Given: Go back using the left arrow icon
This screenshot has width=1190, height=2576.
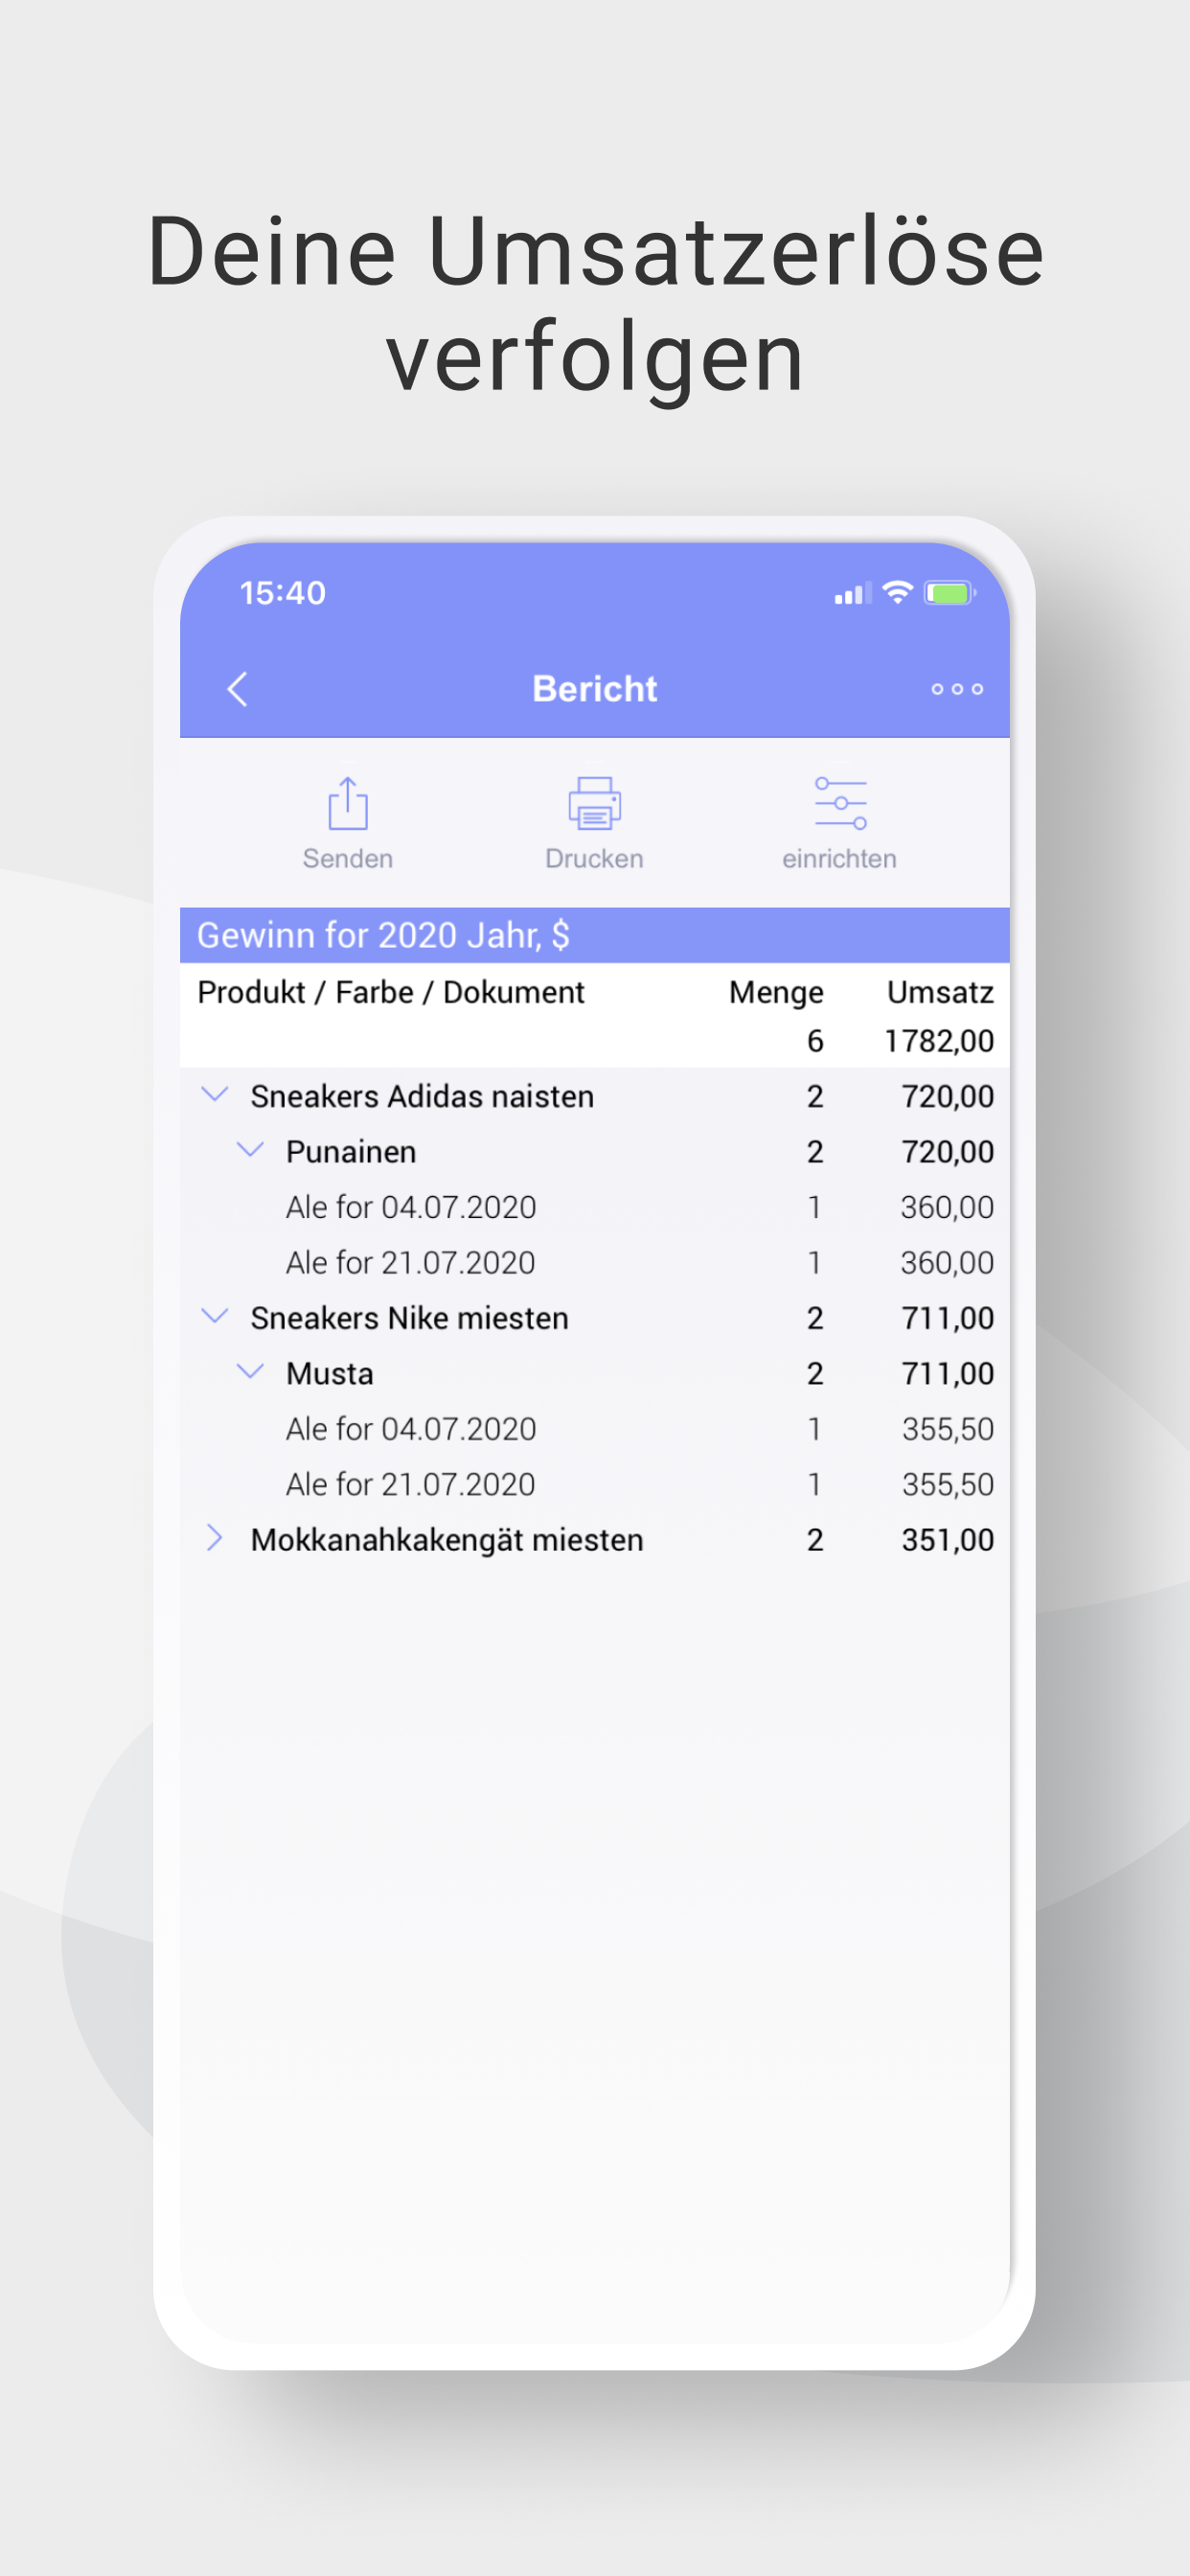Looking at the screenshot, I should 237,689.
